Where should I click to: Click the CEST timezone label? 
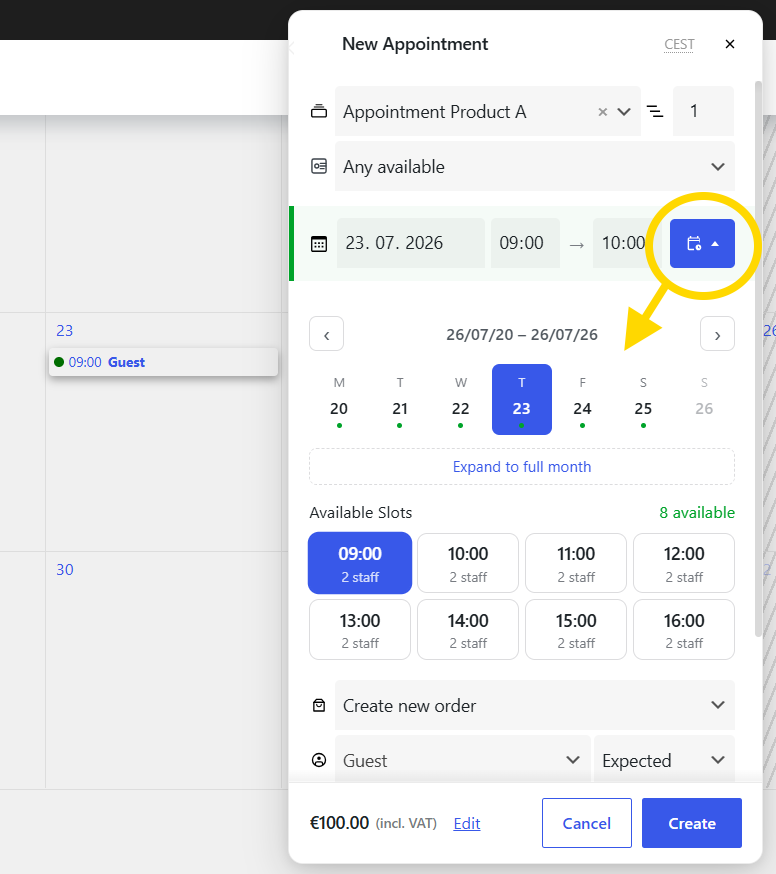coord(679,44)
